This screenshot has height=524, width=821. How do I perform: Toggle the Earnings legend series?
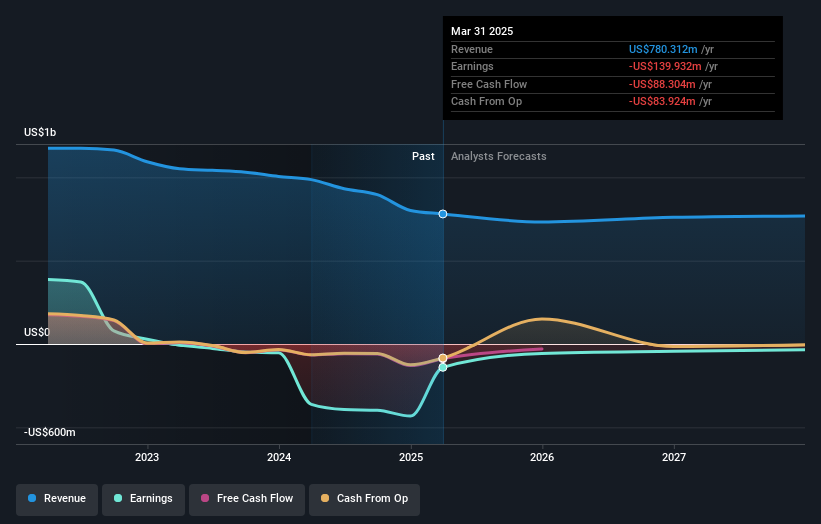point(143,499)
